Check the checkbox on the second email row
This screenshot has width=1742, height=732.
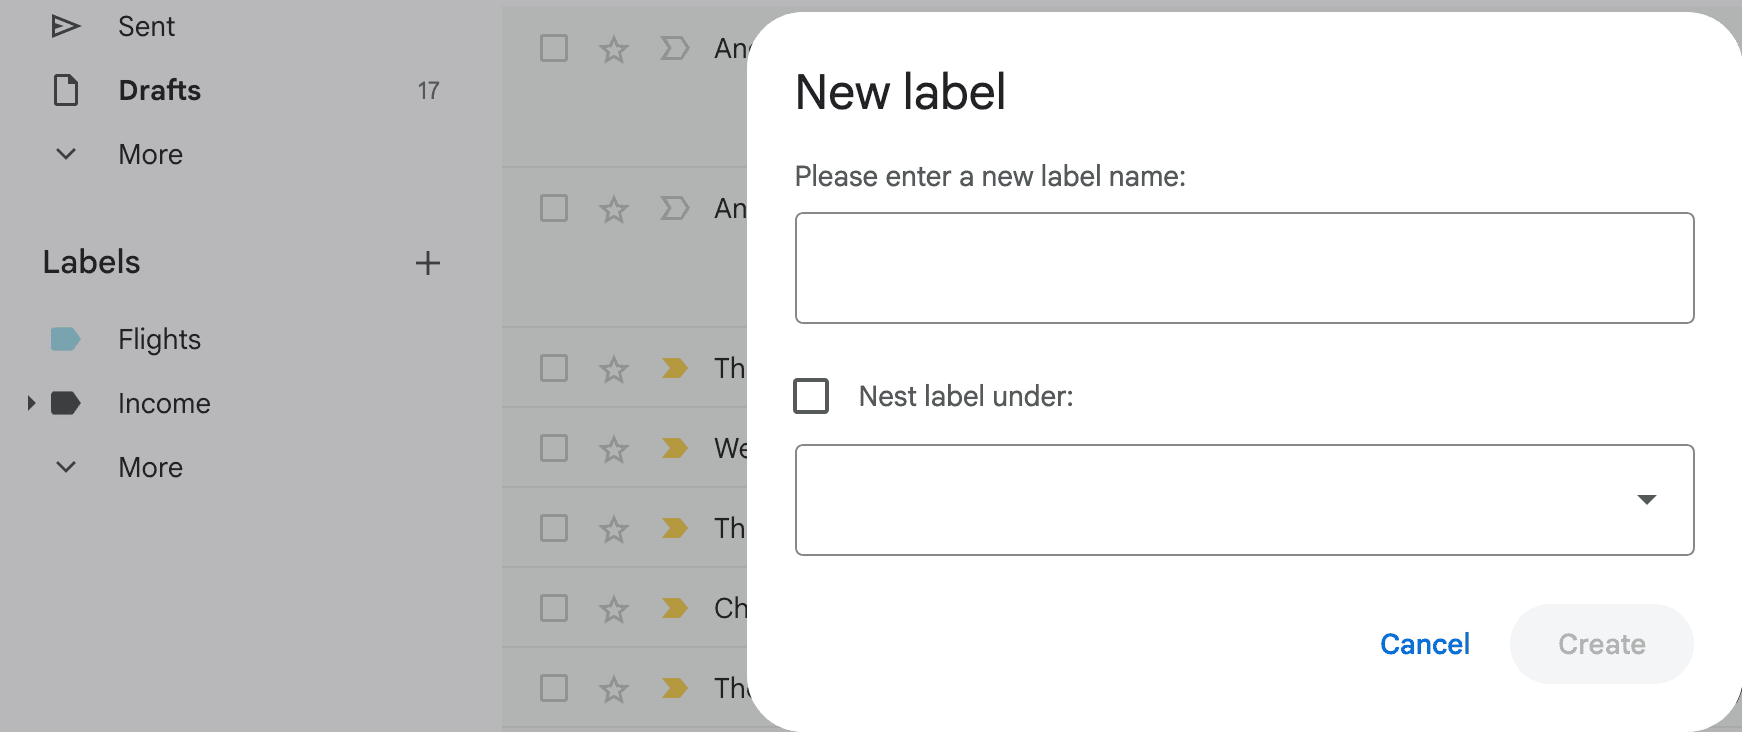(x=553, y=208)
